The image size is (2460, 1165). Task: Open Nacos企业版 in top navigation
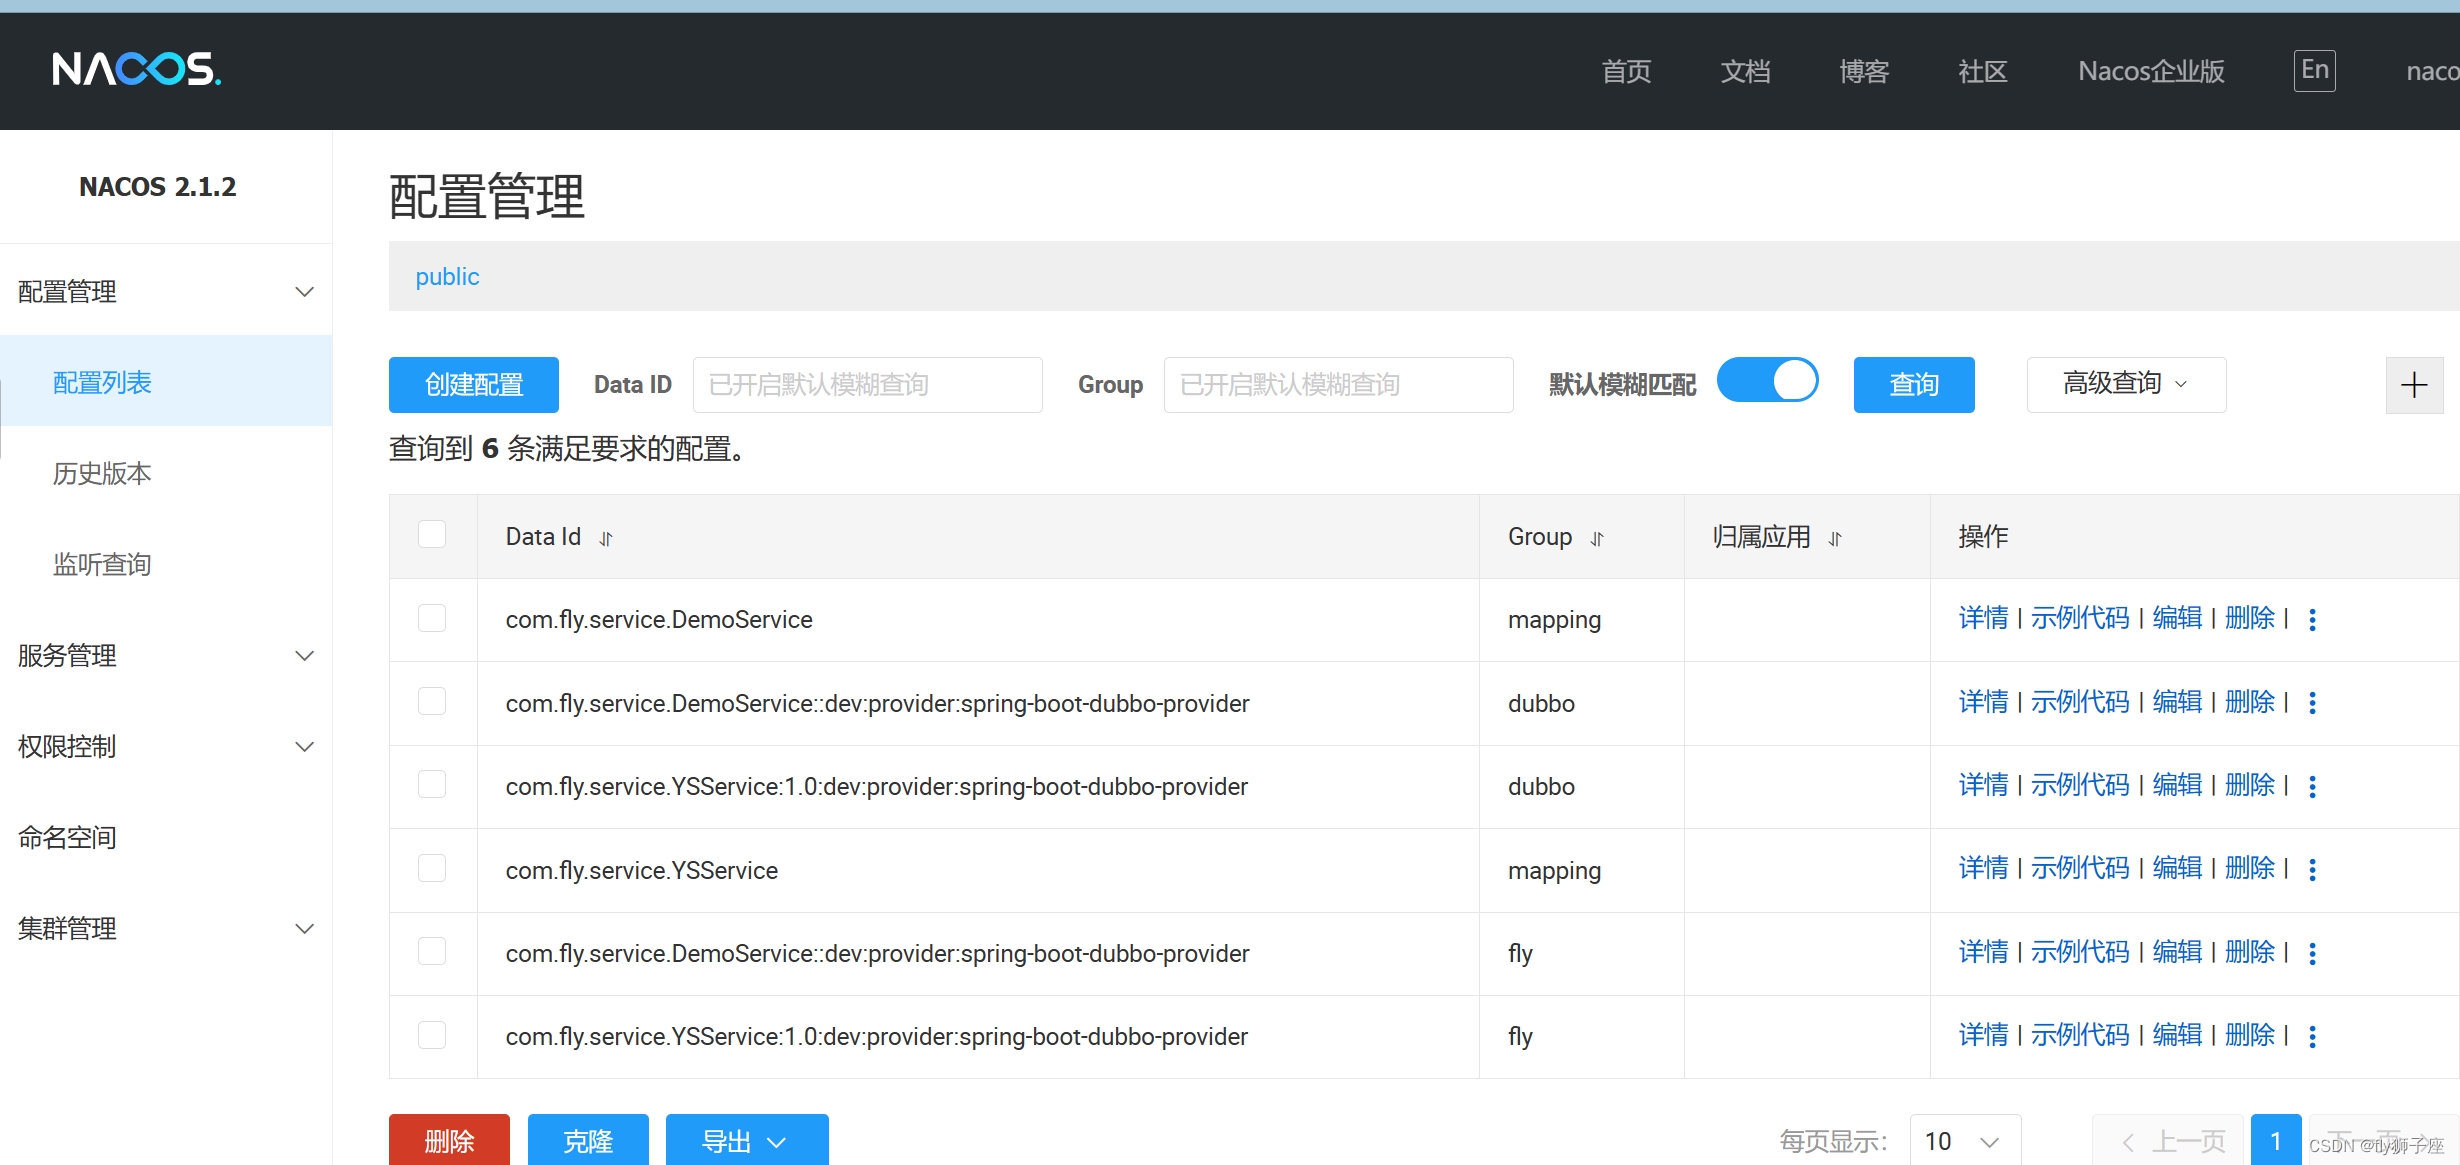click(x=2151, y=71)
